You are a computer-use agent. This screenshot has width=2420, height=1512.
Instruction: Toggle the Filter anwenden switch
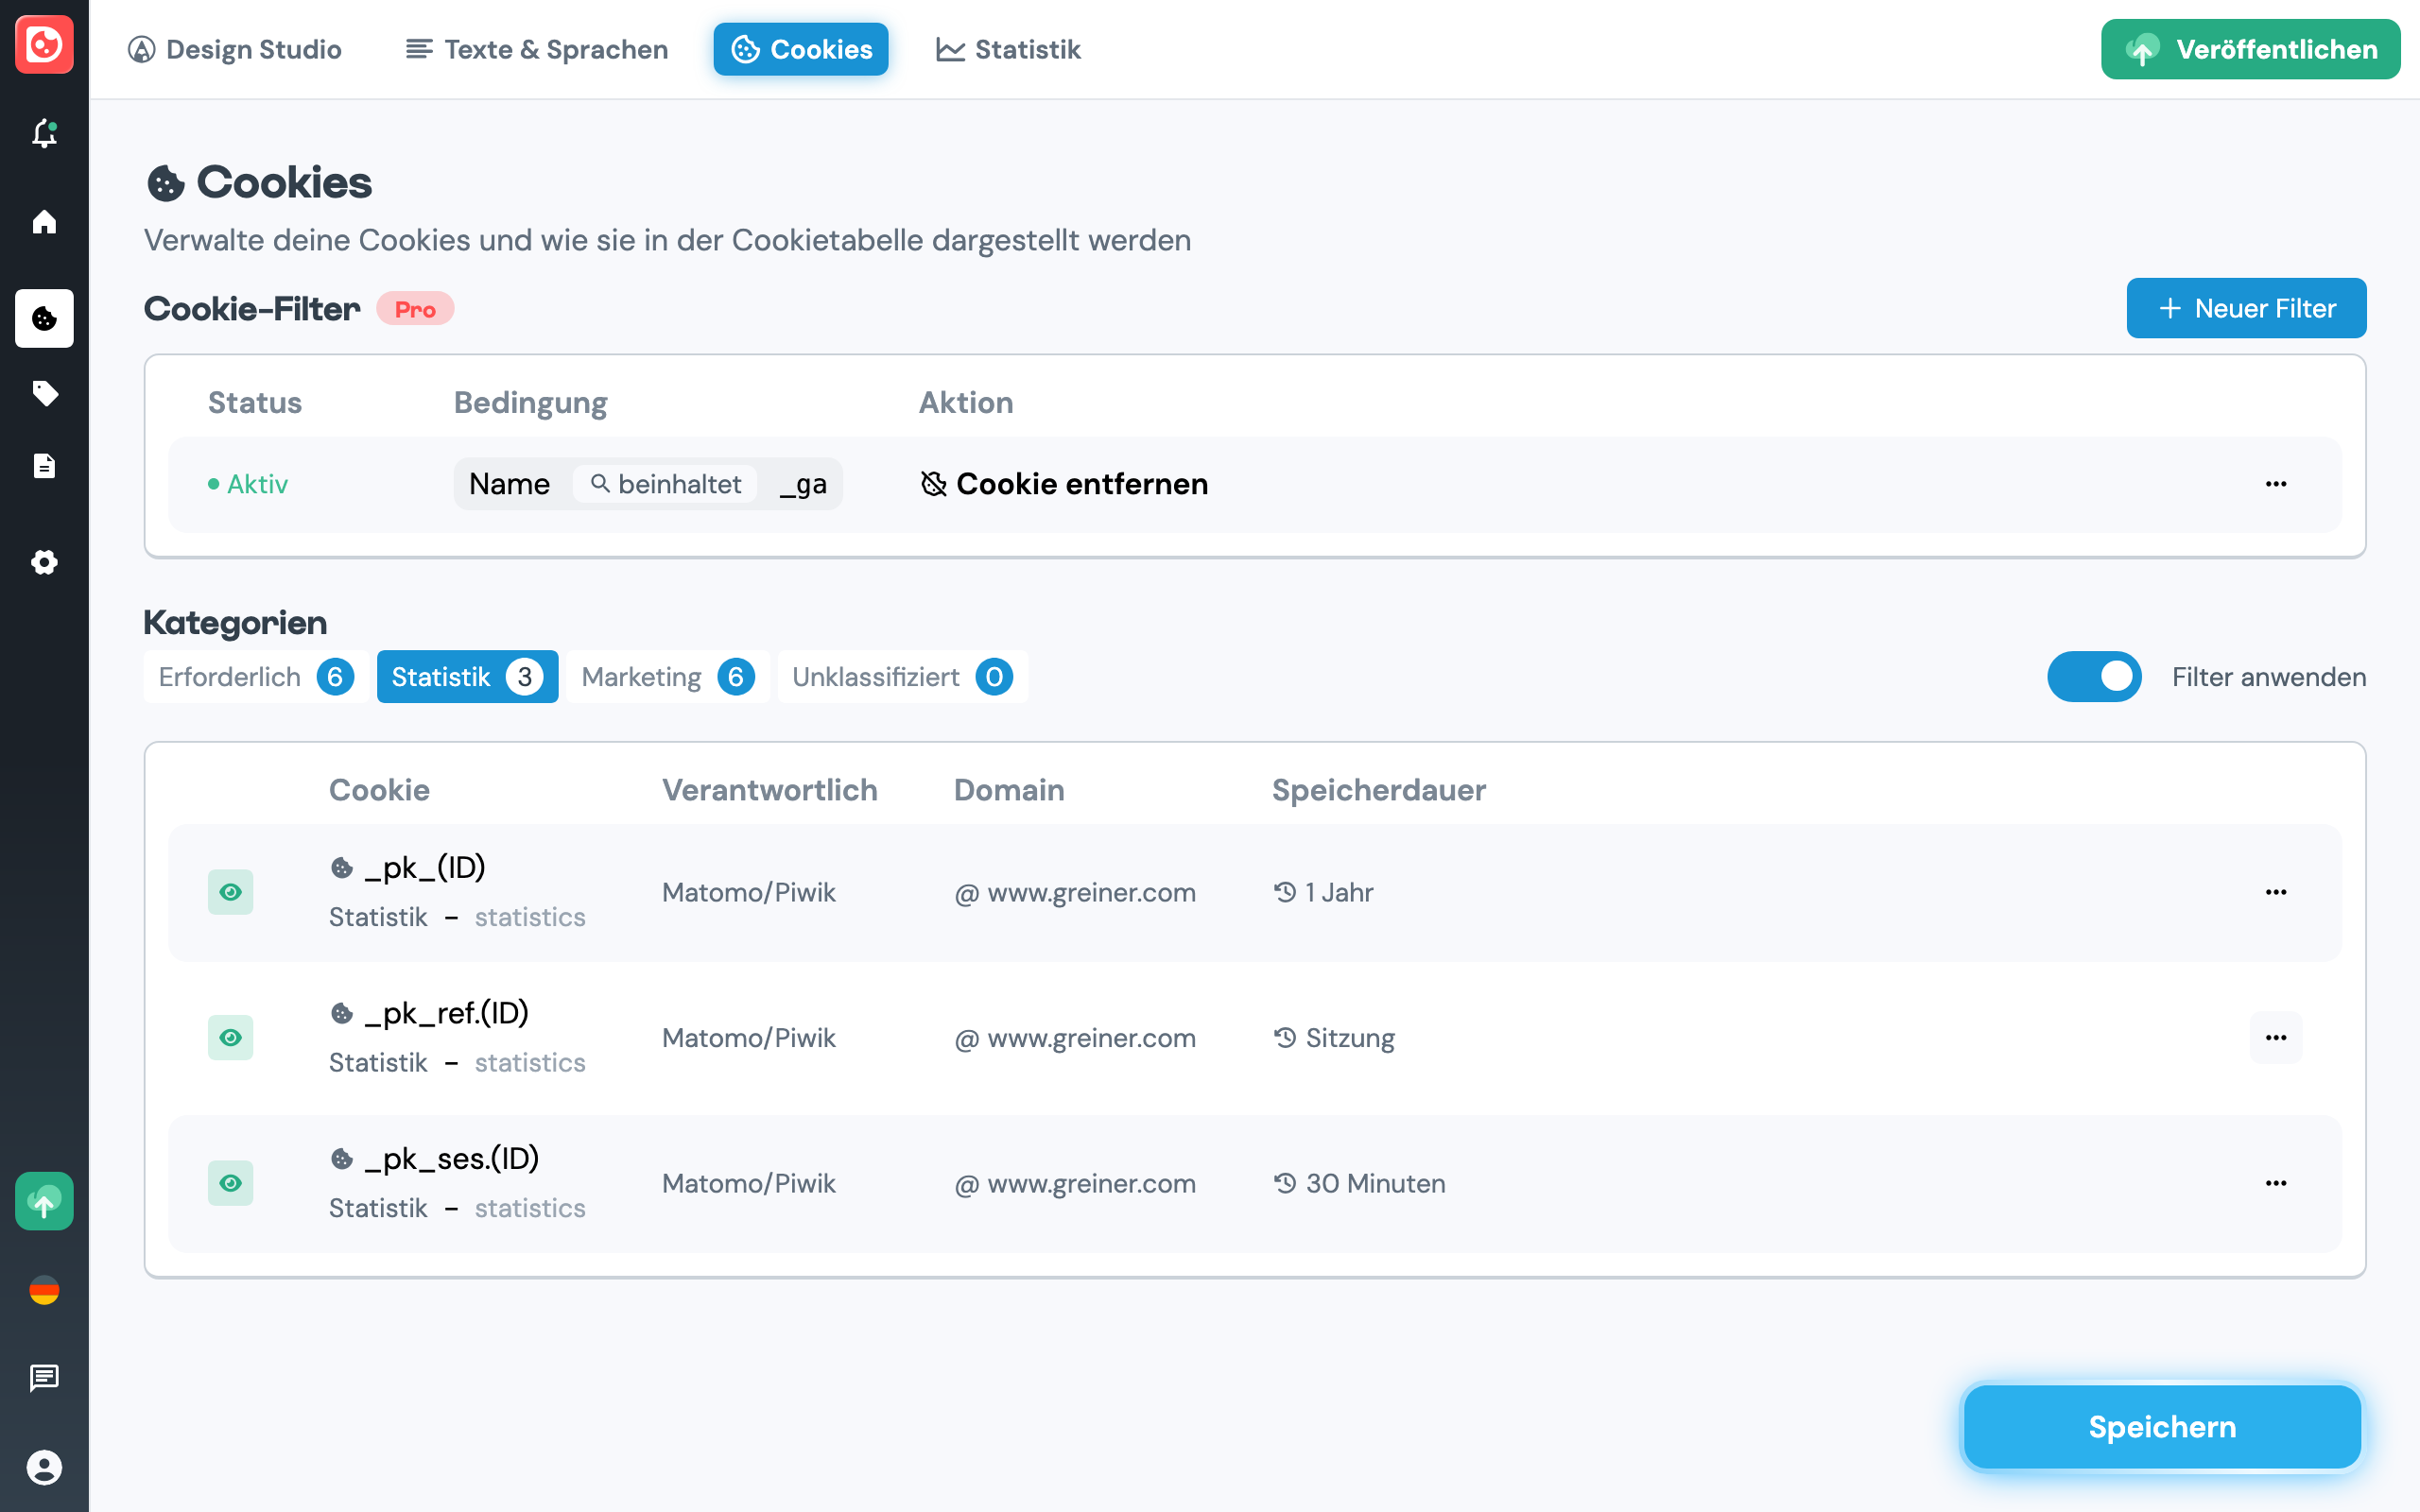(x=2095, y=676)
